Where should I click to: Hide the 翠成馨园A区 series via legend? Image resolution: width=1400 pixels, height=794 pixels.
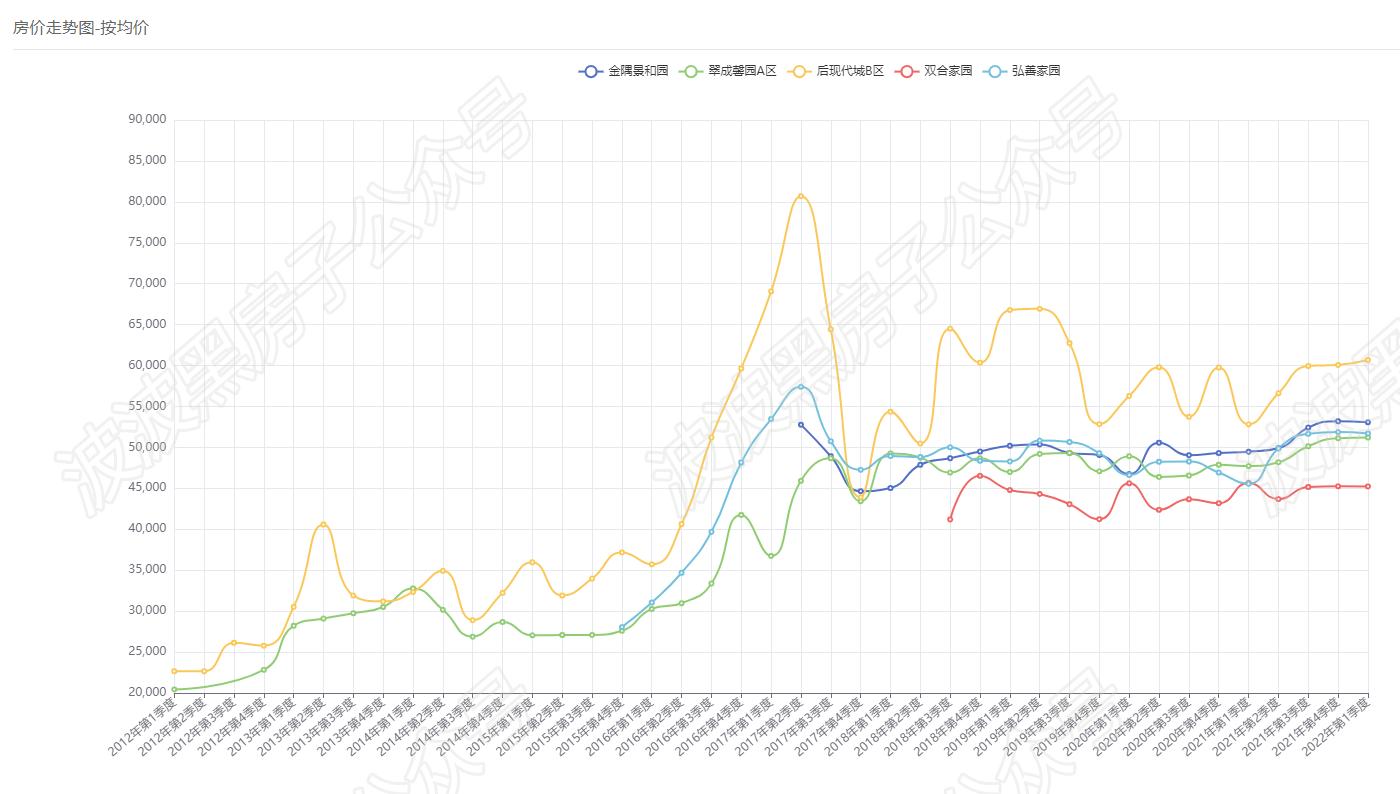[x=727, y=71]
